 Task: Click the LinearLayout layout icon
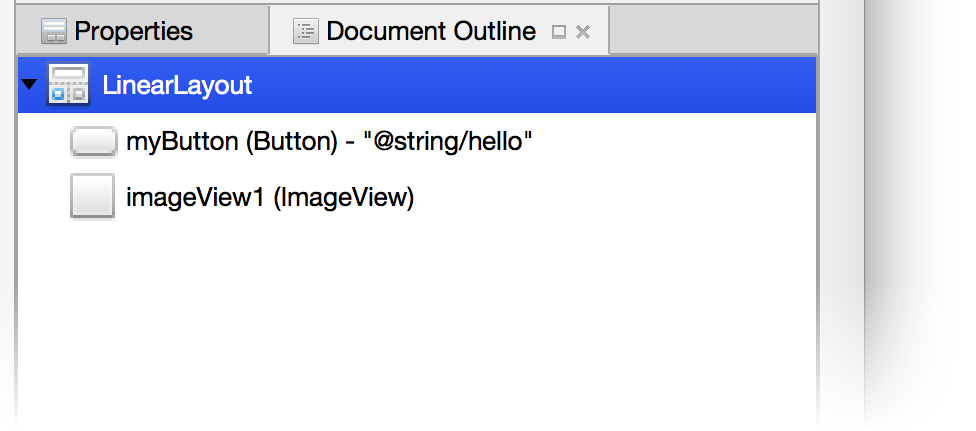coord(68,85)
